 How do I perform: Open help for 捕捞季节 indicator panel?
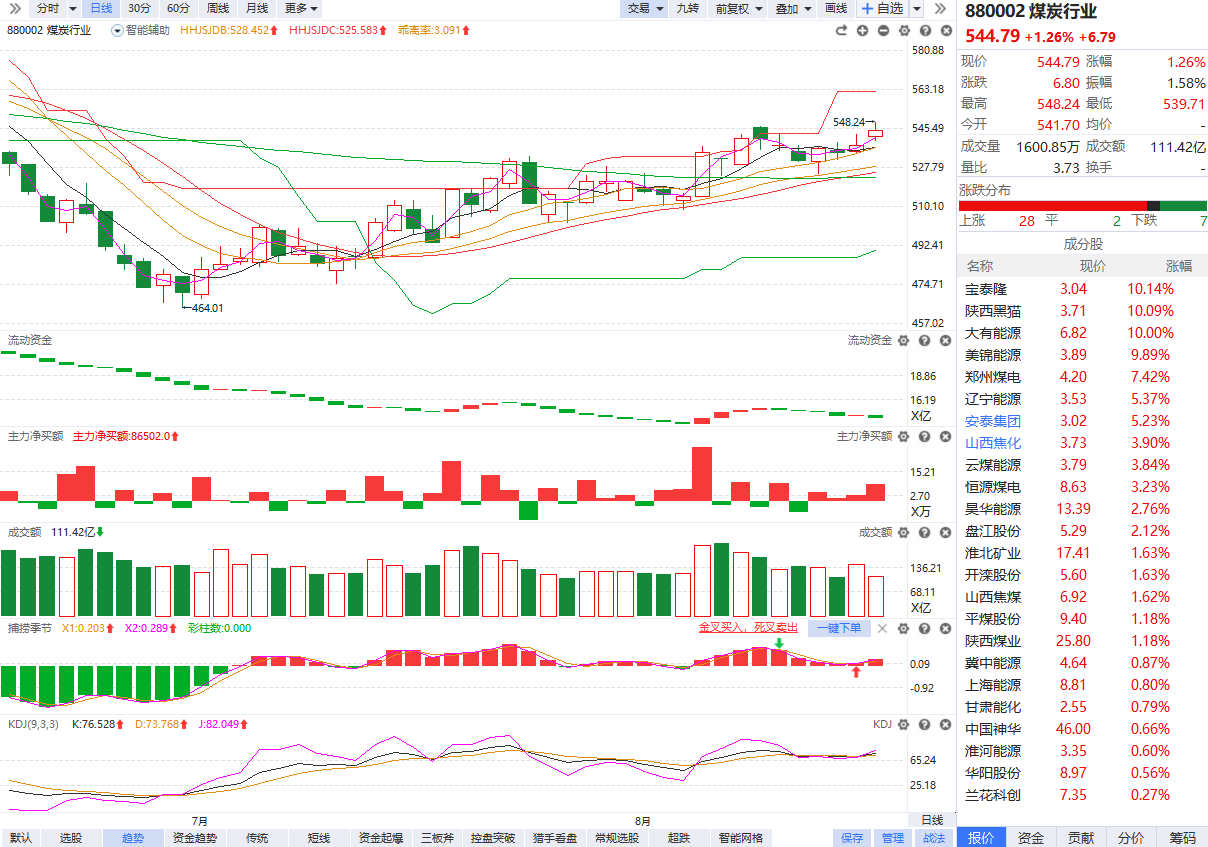923,629
